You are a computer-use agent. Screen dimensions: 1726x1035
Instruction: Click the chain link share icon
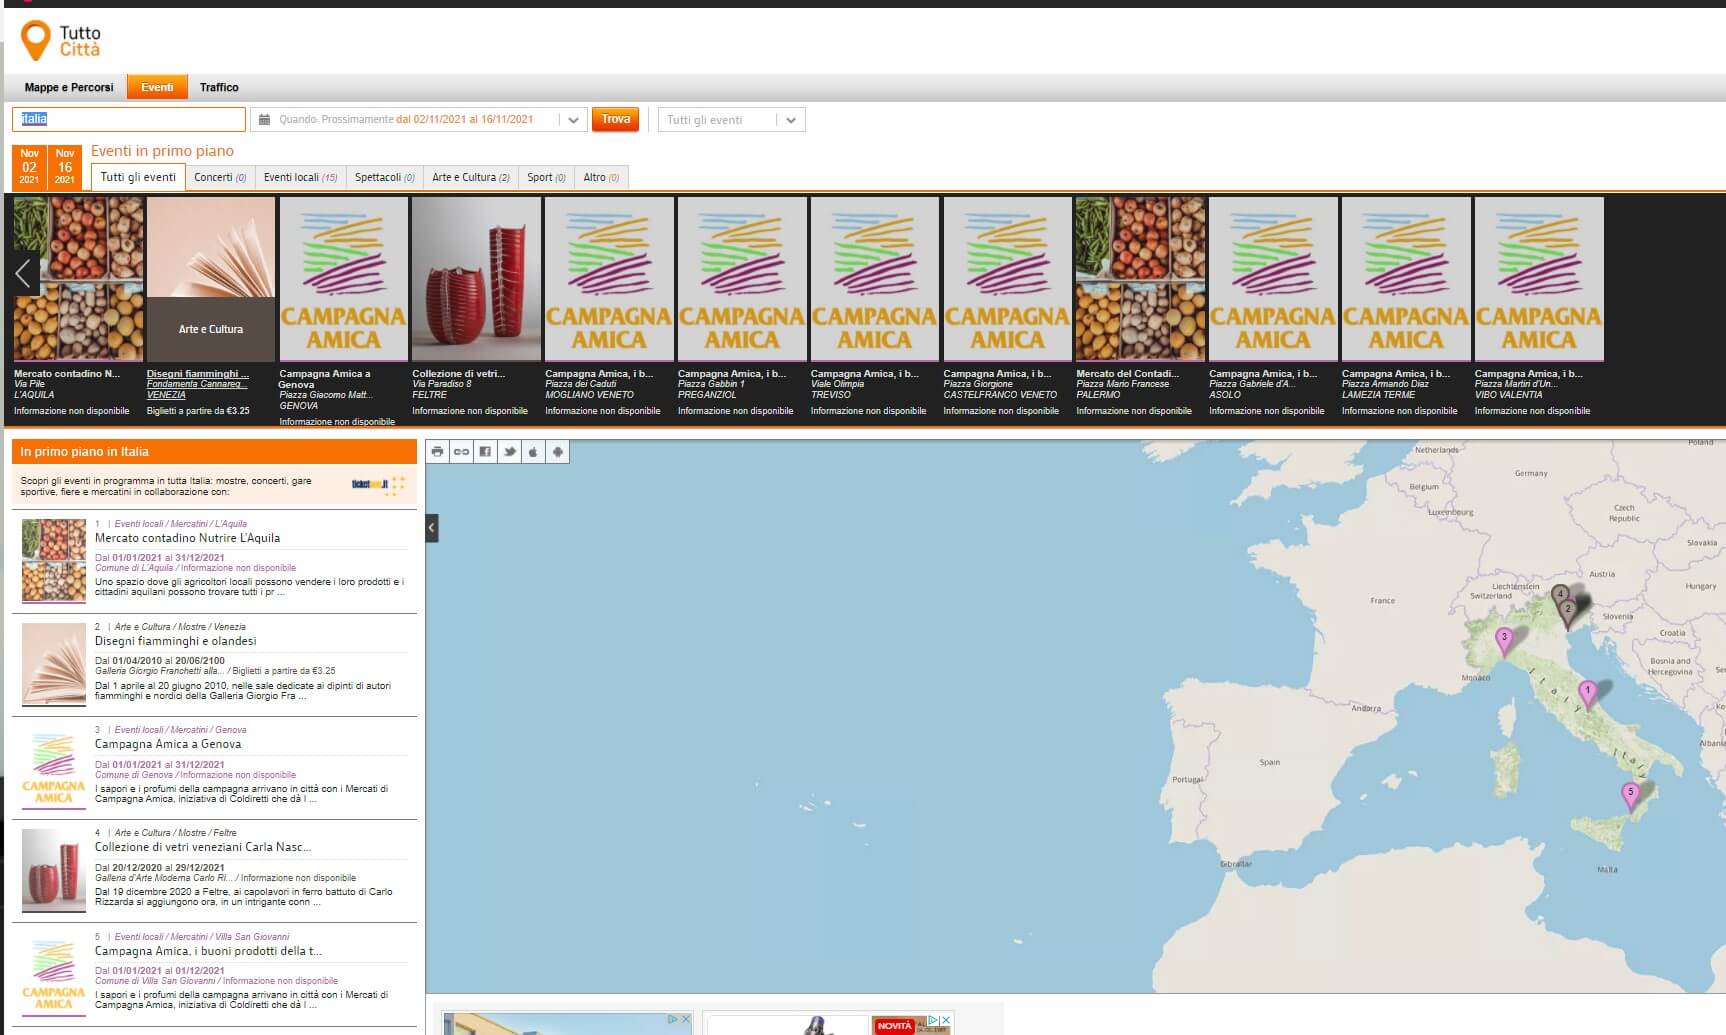461,452
